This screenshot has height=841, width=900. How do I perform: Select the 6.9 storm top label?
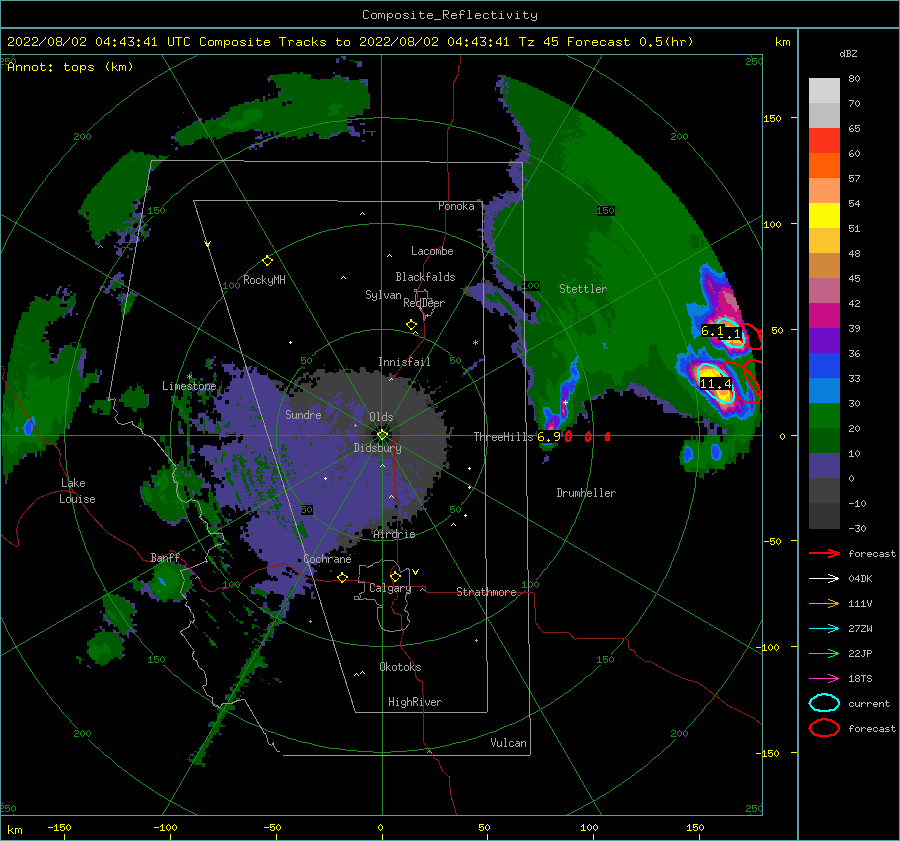pos(549,437)
